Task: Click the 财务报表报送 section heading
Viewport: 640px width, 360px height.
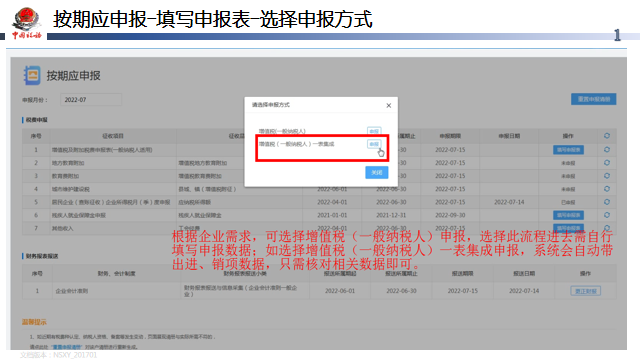Action: point(42,256)
